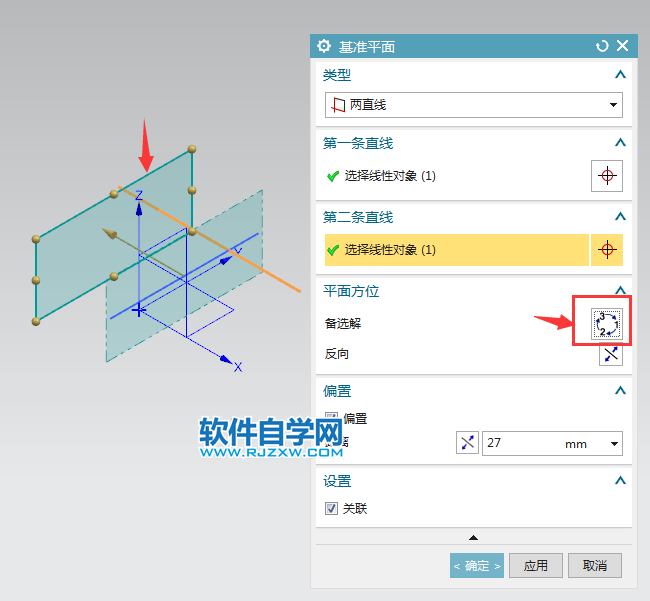Toggle the 偏置 offset checkbox
Image resolution: width=650 pixels, height=601 pixels.
coord(331,418)
